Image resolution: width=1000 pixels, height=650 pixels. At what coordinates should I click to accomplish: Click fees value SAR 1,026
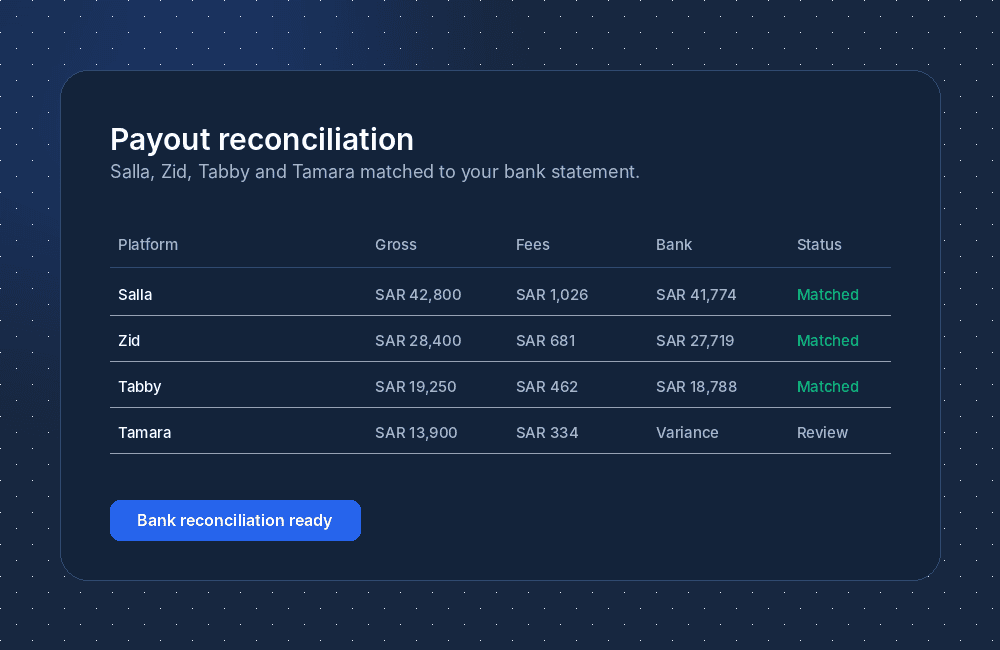[552, 295]
